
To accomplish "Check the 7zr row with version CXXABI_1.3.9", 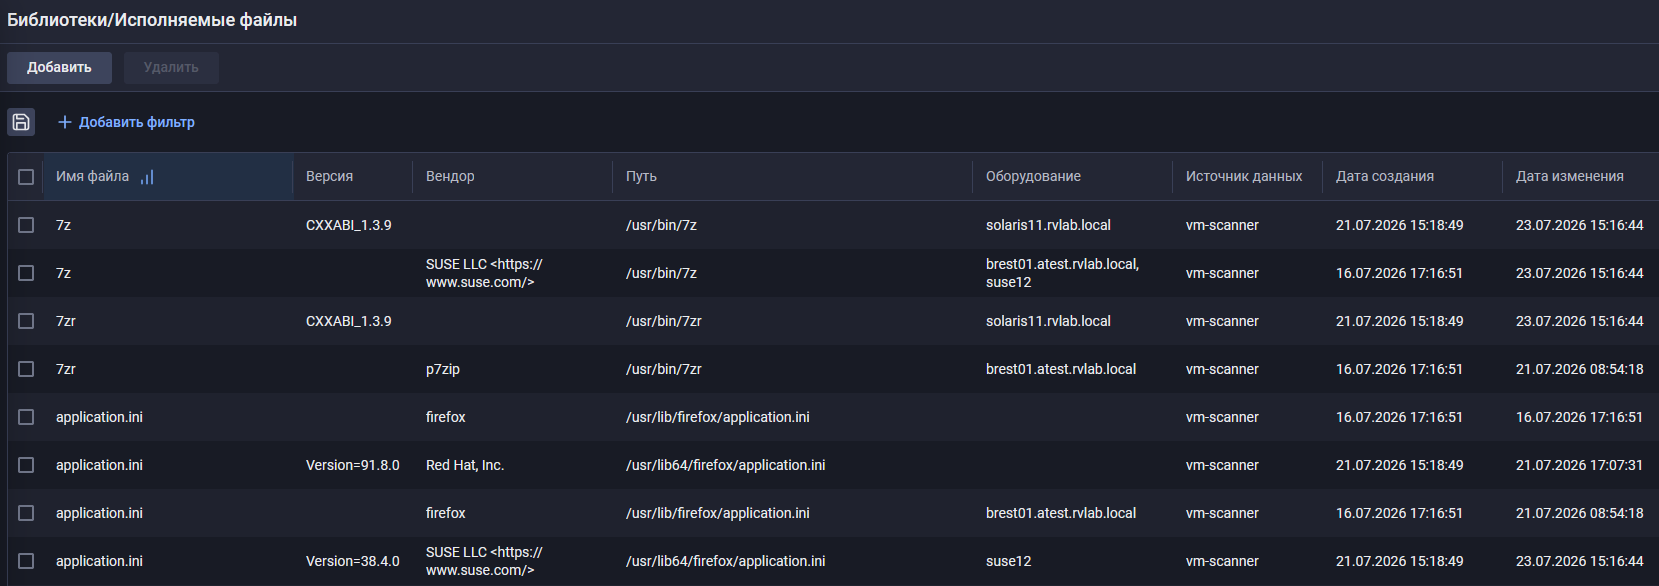I will [x=26, y=321].
